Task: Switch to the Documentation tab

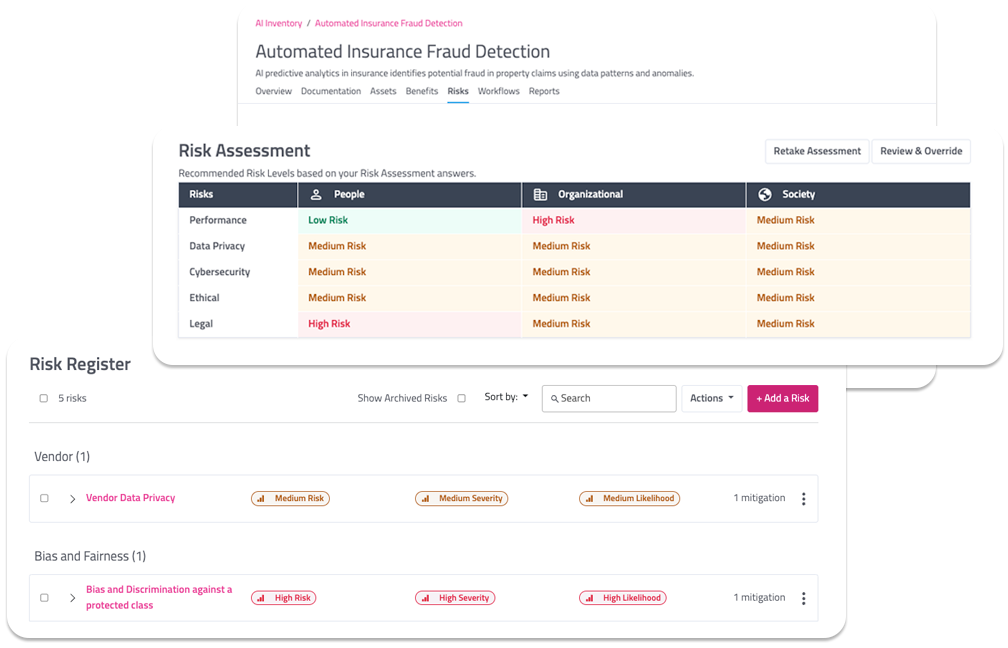Action: pos(331,91)
